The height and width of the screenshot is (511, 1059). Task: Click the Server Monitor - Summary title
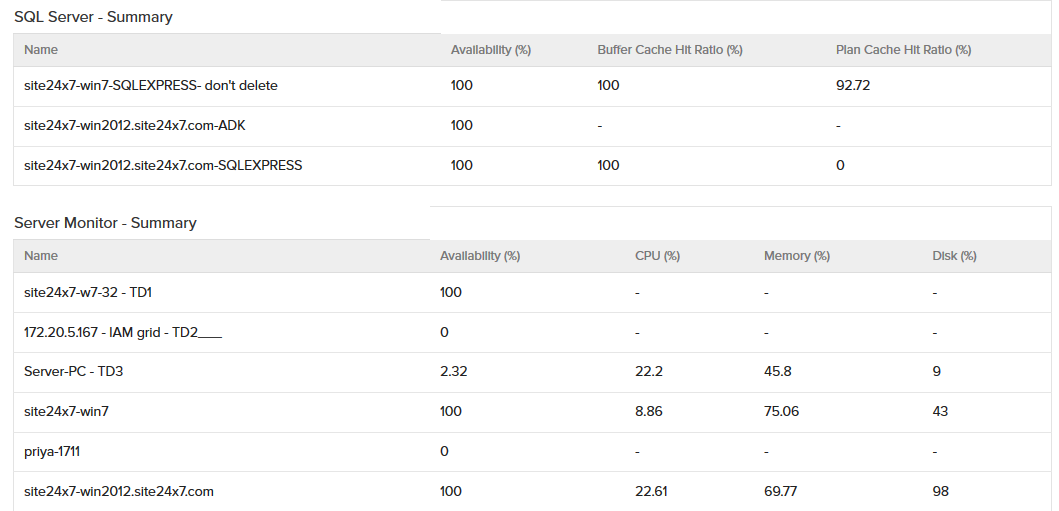point(105,223)
